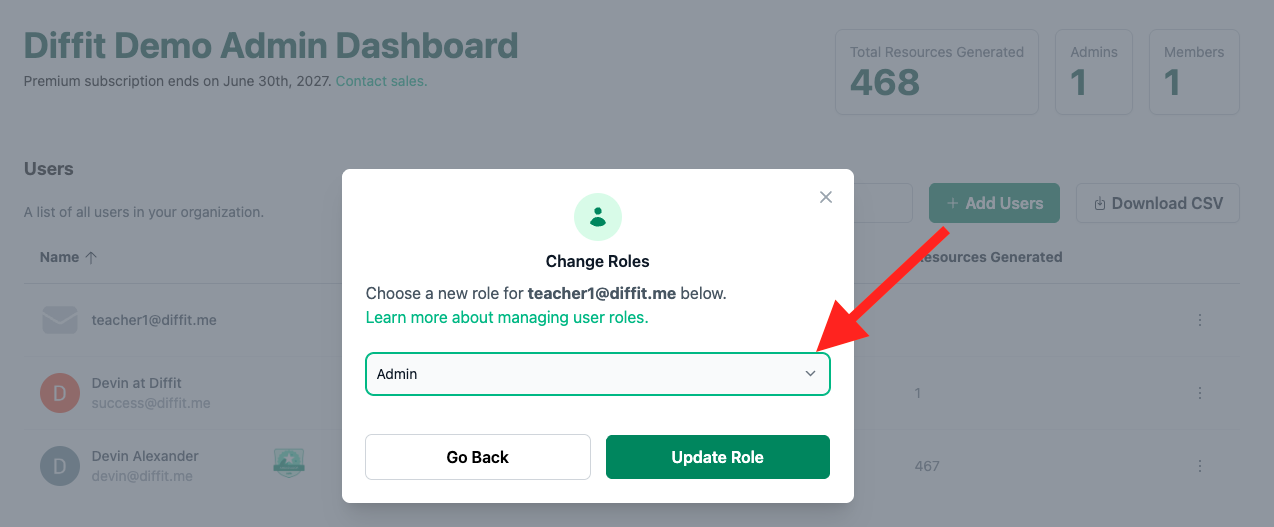The image size is (1274, 527).
Task: Click the gray D avatar for Devin Alexander
Action: pyautogui.click(x=60, y=466)
